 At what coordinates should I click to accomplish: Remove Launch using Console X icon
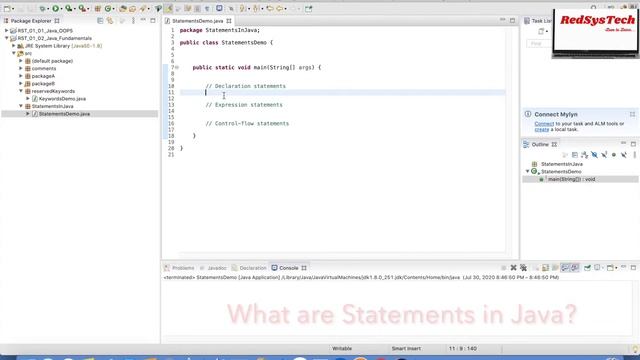[x=513, y=268]
